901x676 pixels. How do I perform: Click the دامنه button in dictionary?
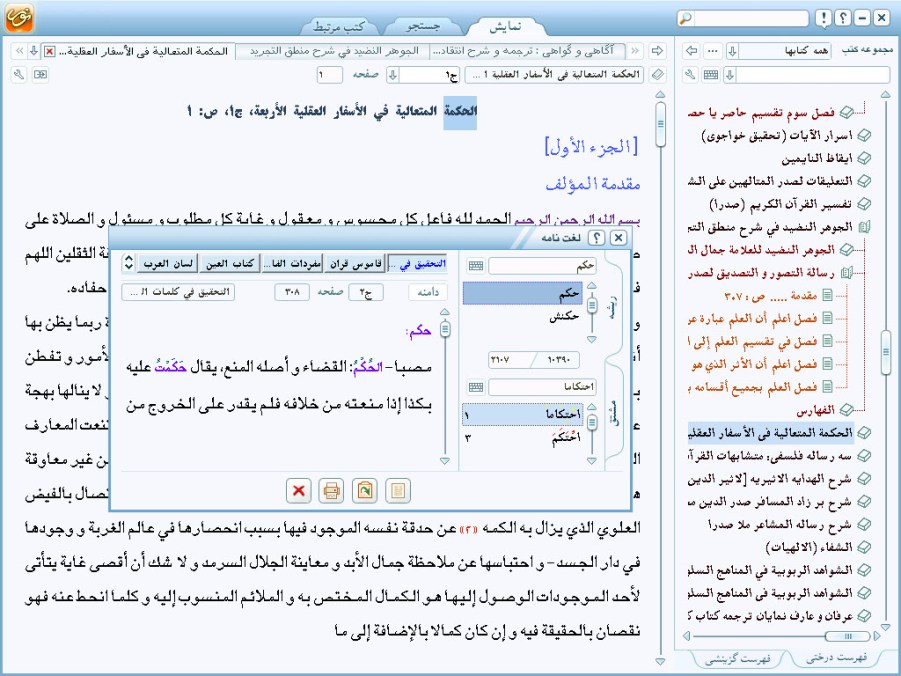click(428, 292)
